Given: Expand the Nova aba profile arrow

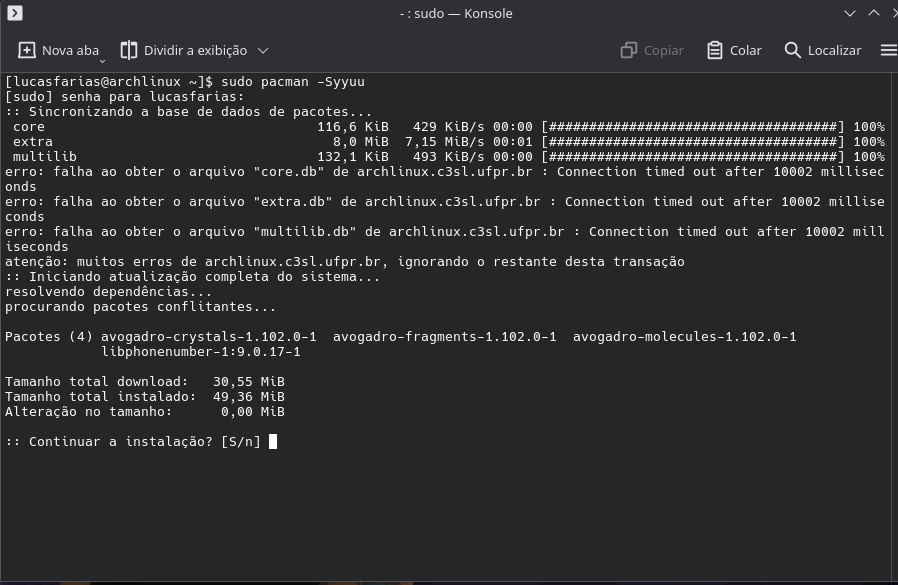Looking at the screenshot, I should [102, 60].
